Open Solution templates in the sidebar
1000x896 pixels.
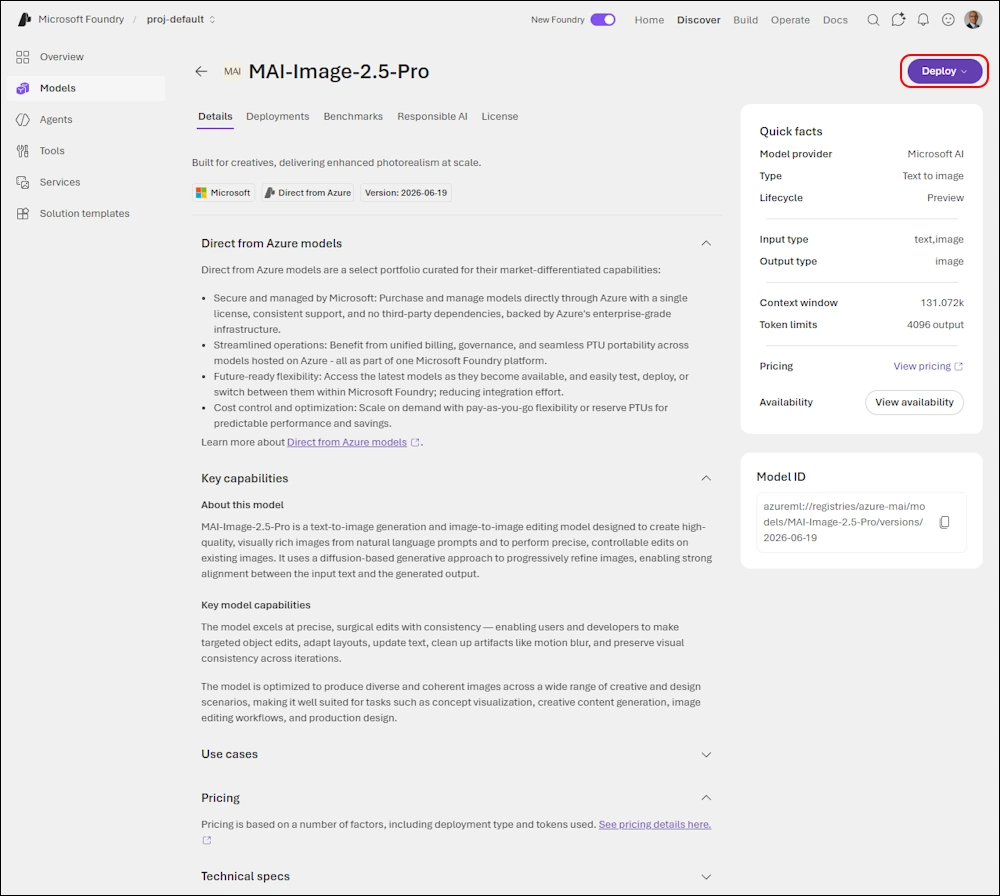tap(87, 213)
